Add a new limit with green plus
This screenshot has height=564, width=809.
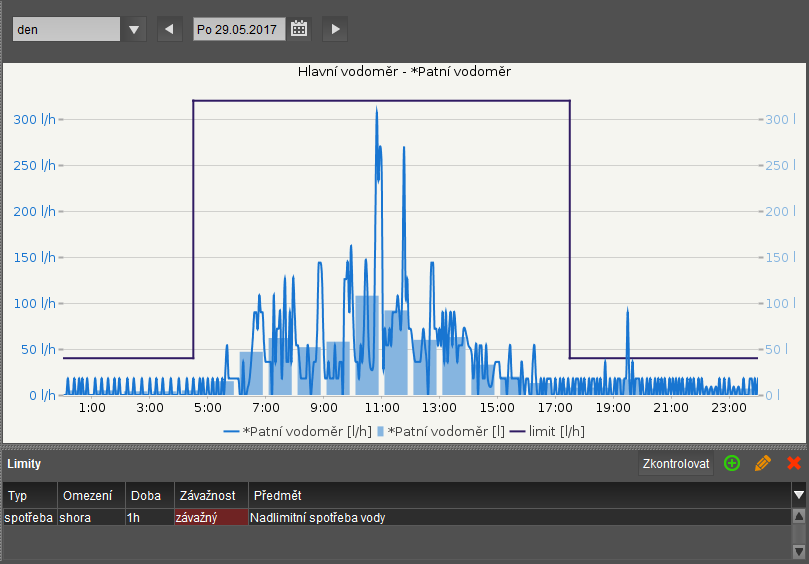(732, 463)
